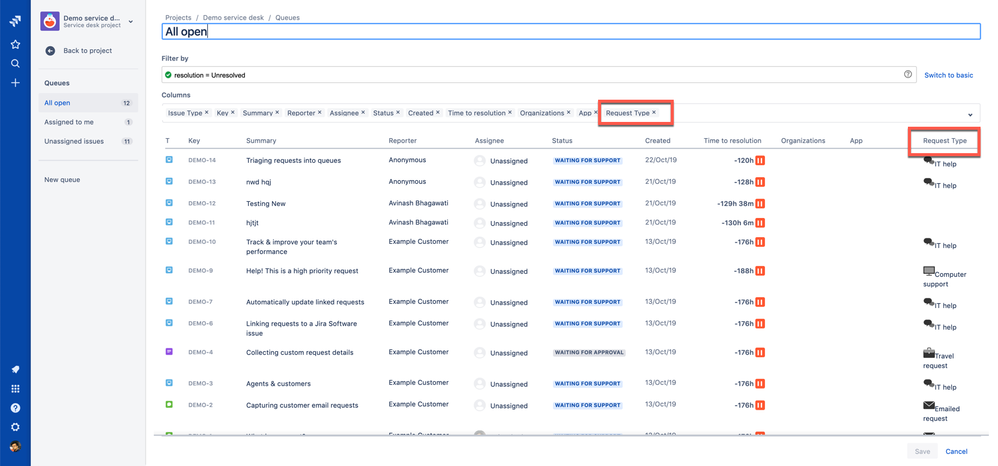Open the app switcher grid icon

[15, 389]
